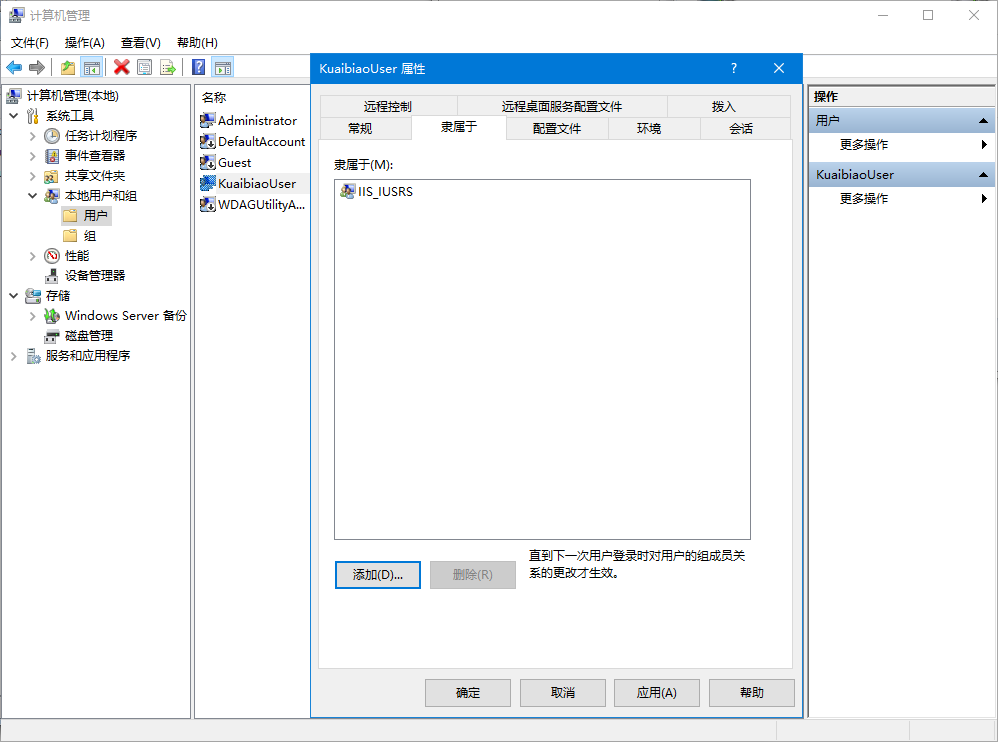Viewport: 998px width, 742px height.
Task: Click the 任务计划程序 clock icon
Action: pos(52,136)
